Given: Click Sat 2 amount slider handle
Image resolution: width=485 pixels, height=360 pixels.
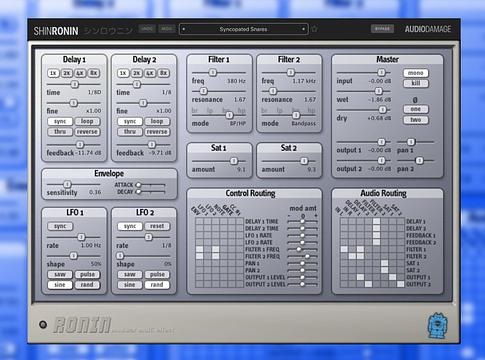Looking at the screenshot, I should click(304, 161).
